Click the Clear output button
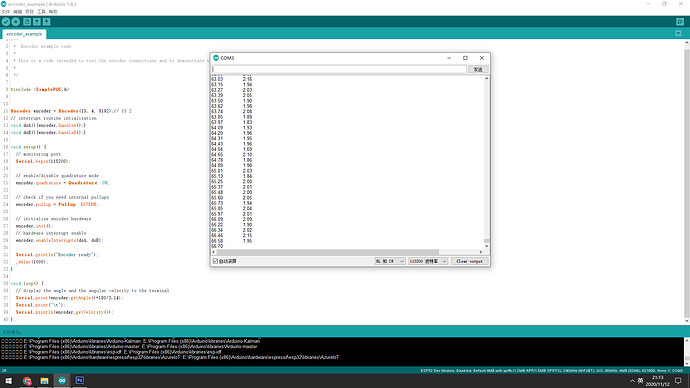Image resolution: width=690 pixels, height=388 pixels. [x=470, y=261]
